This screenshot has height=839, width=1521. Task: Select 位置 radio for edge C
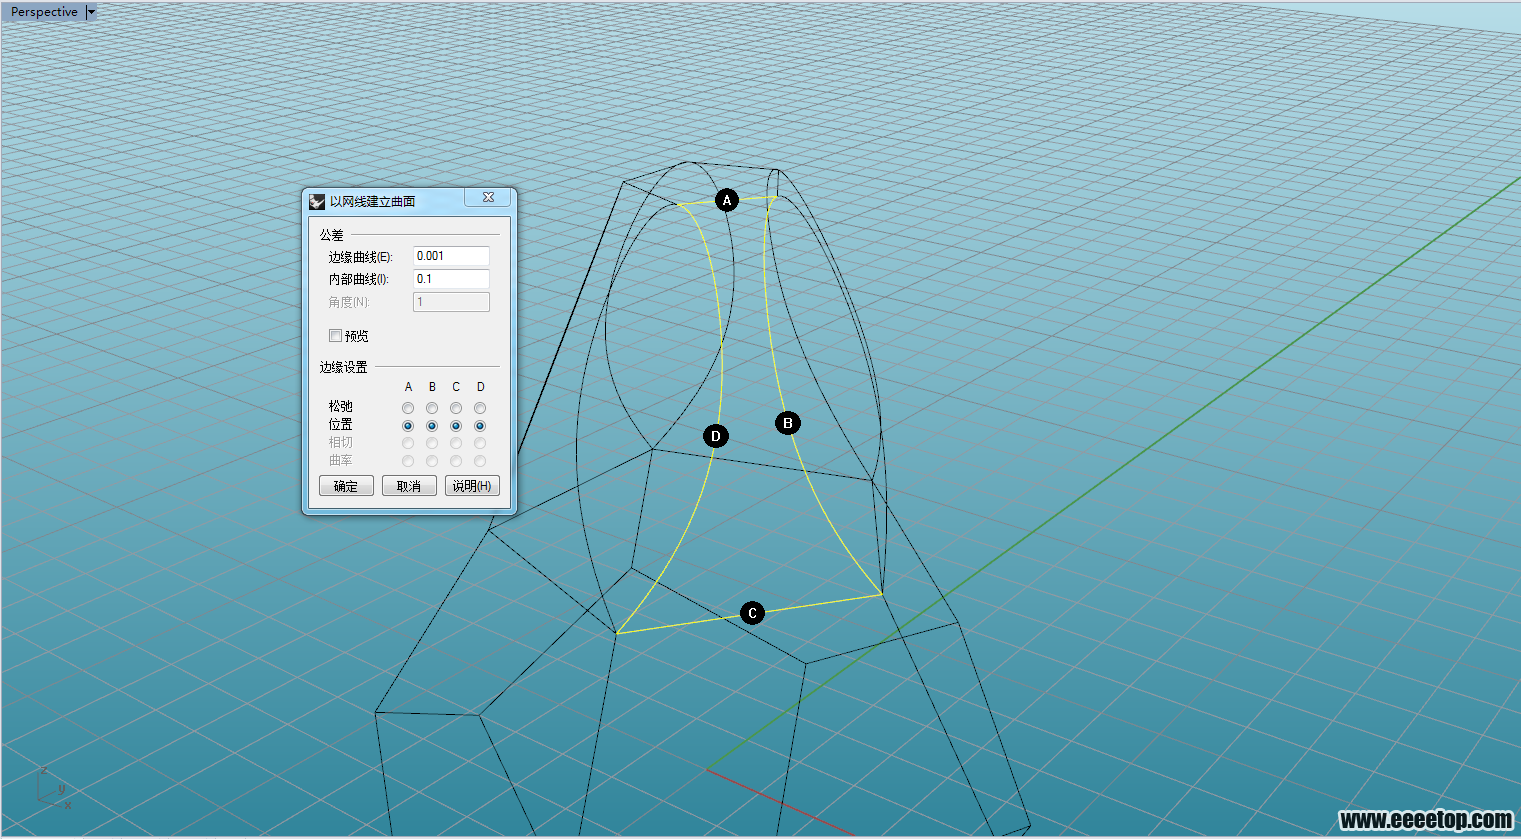tap(456, 426)
